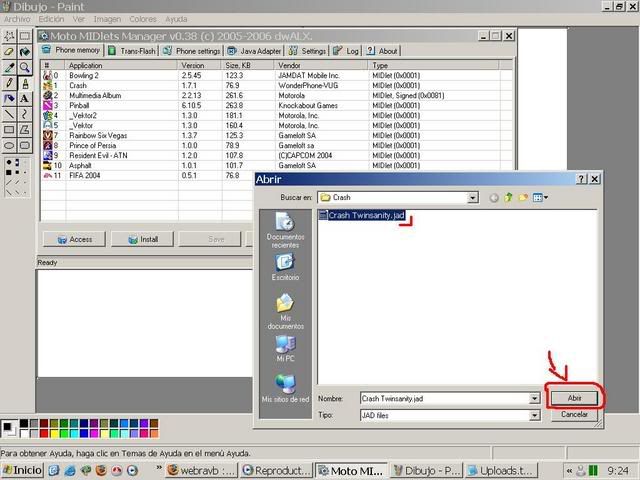The width and height of the screenshot is (640, 480).
Task: Open Mi PC in the places bar
Action: 285,349
